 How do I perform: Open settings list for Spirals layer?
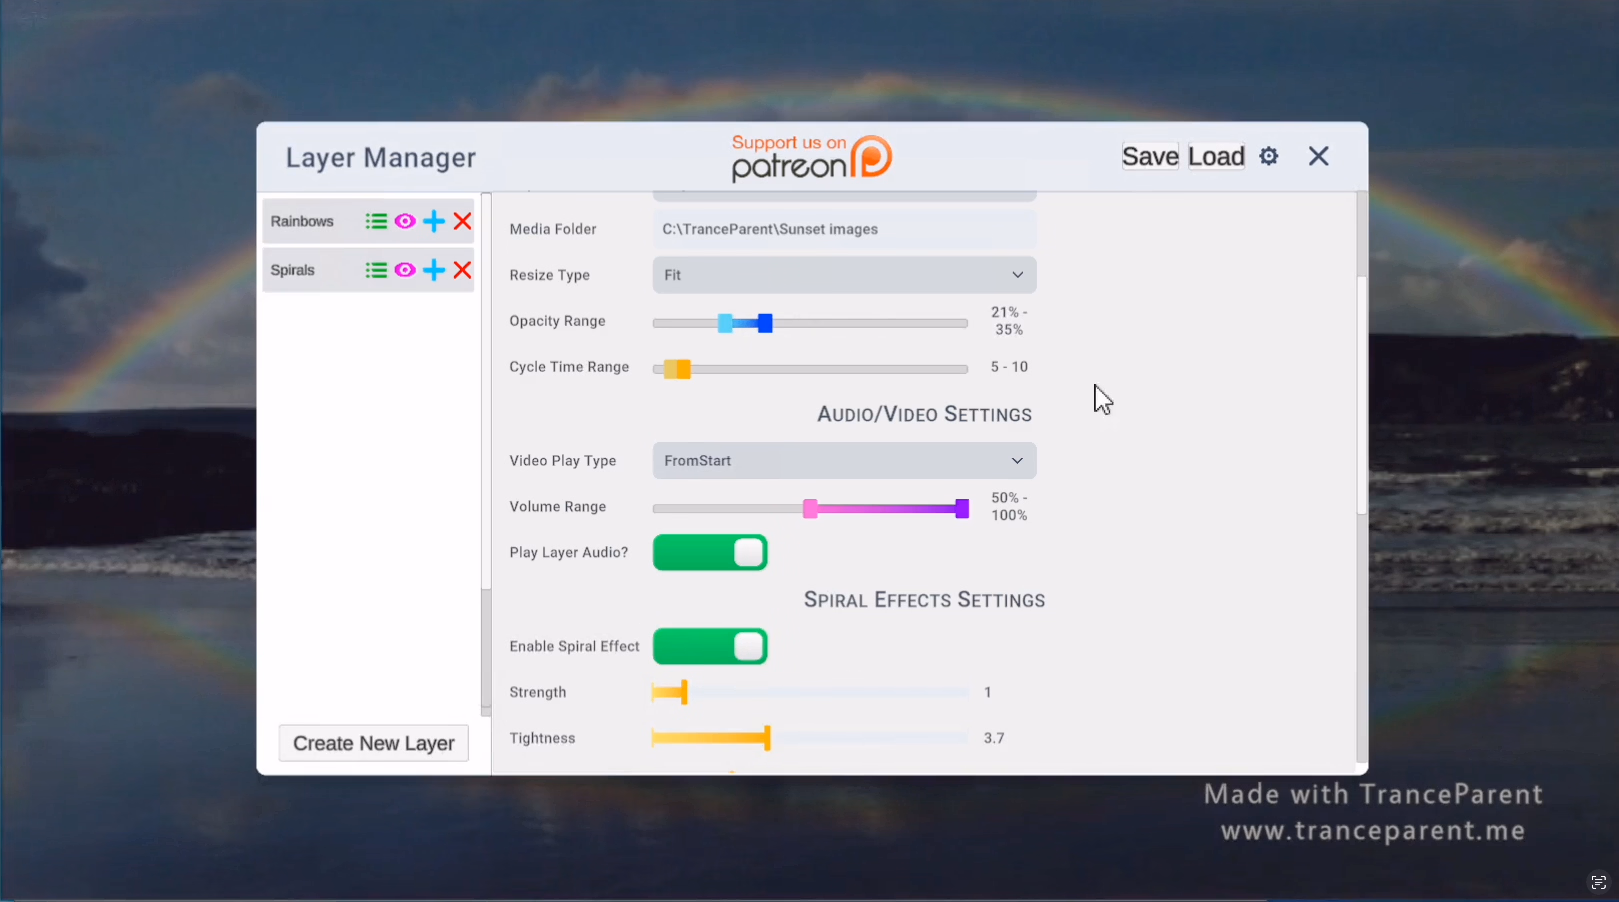coord(376,270)
